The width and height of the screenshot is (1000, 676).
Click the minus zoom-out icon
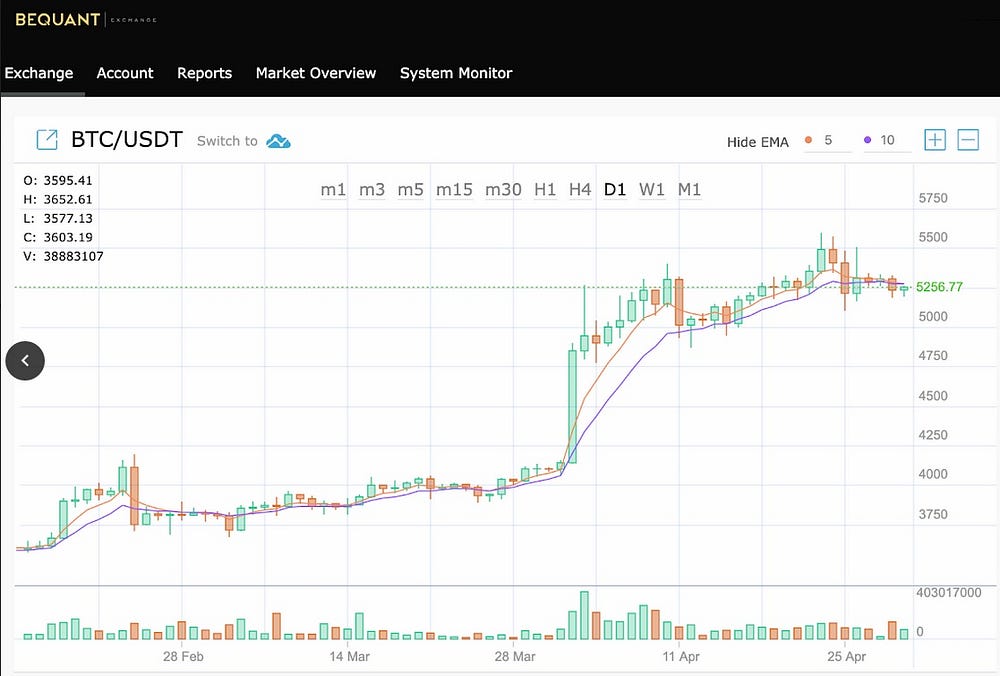[968, 140]
